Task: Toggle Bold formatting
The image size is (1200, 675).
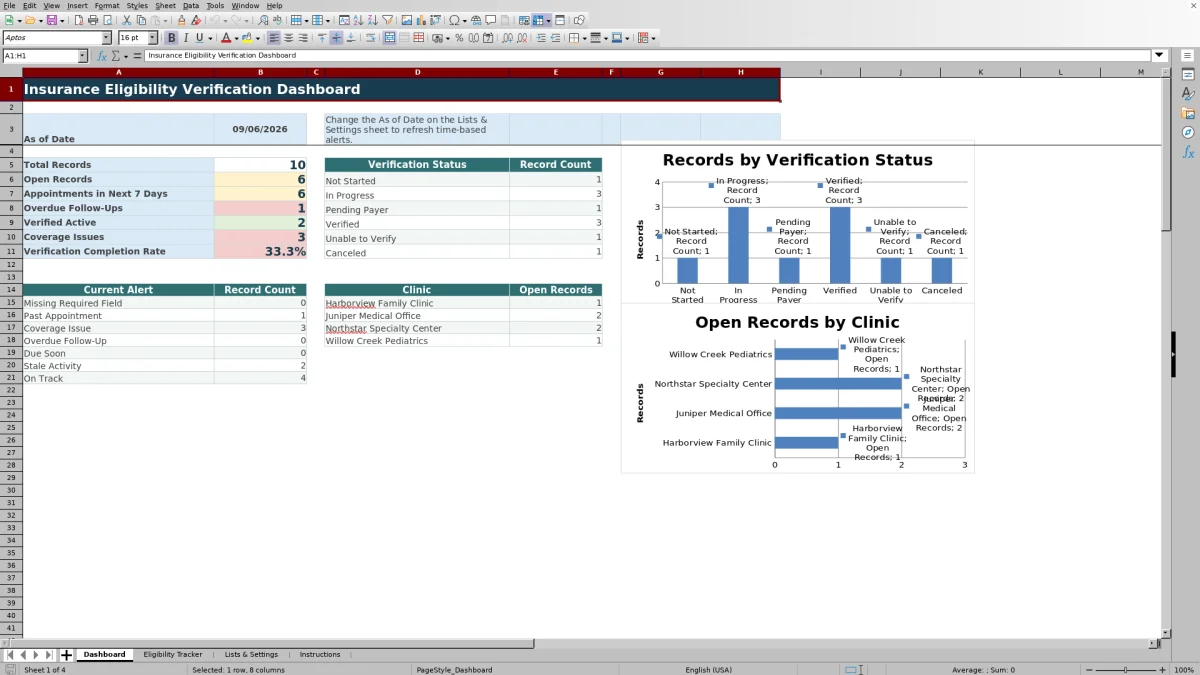Action: point(172,38)
